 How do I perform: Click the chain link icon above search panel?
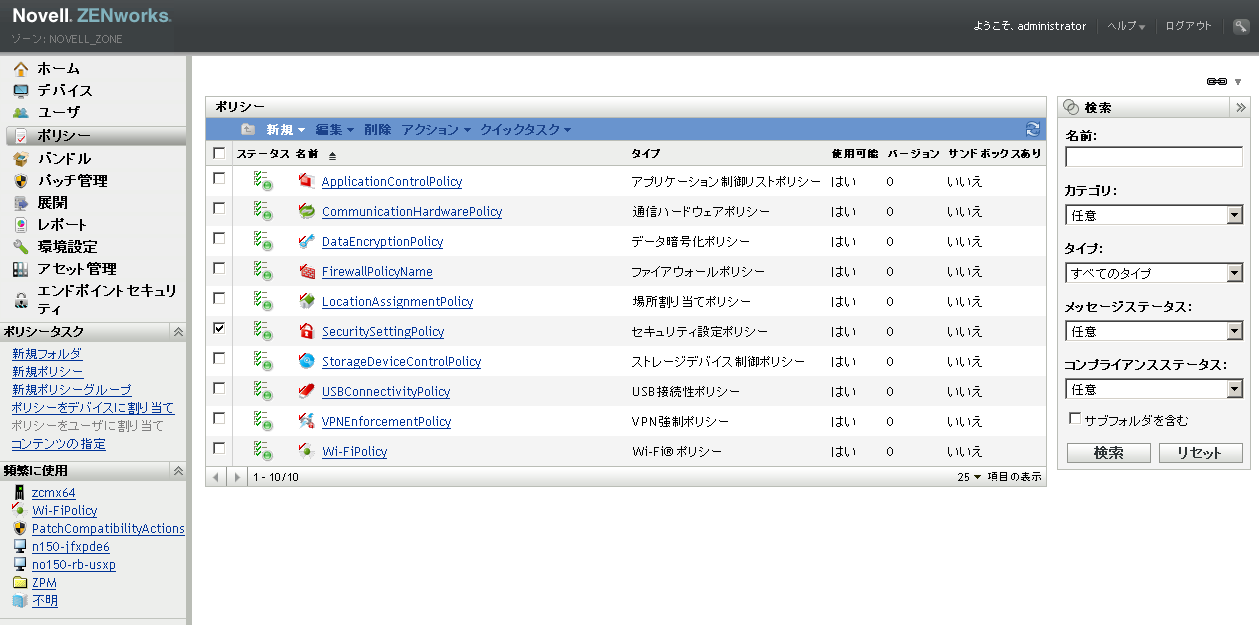(x=1216, y=81)
